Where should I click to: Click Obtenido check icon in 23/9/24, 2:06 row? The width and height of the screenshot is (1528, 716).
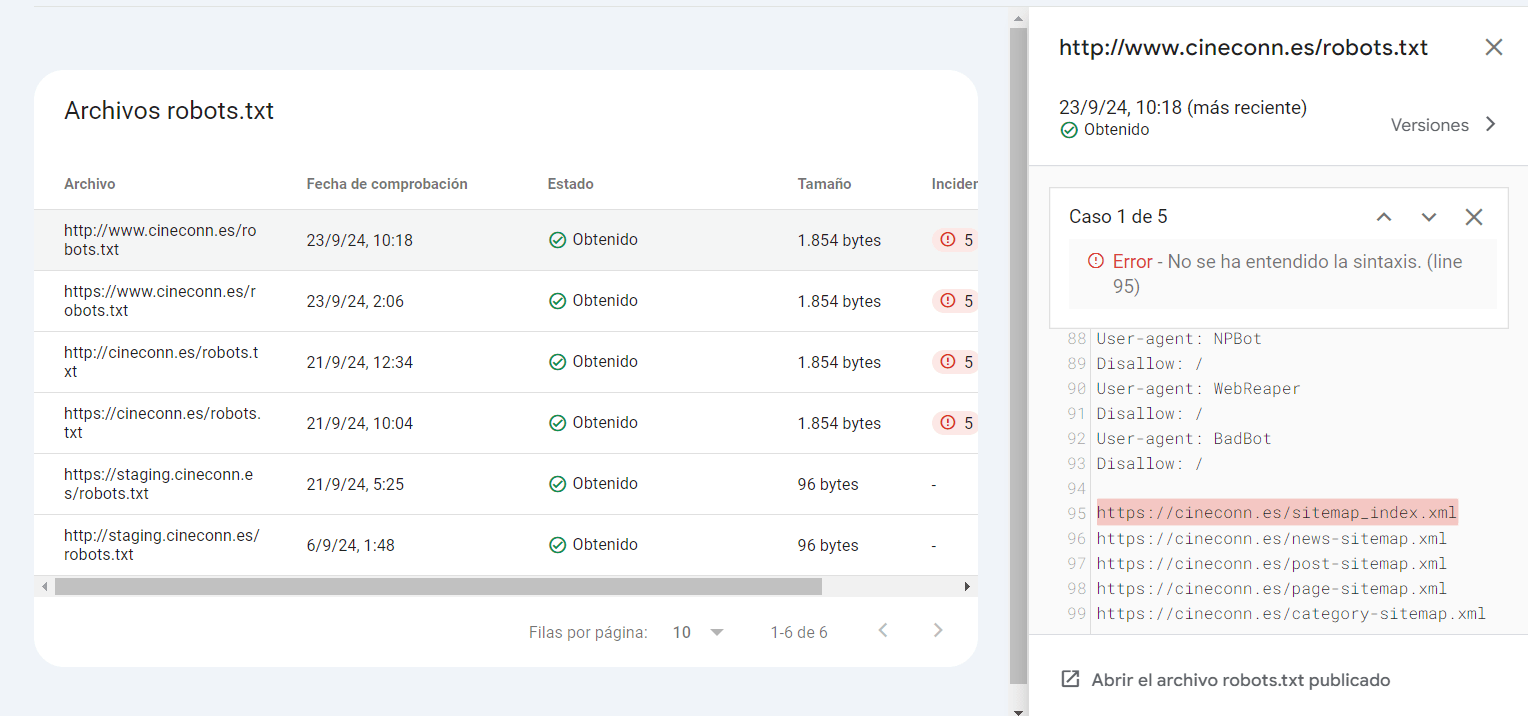[x=557, y=301]
